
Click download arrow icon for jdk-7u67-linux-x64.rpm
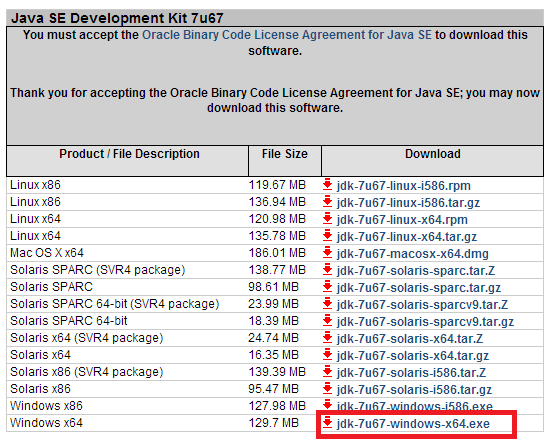[x=327, y=218]
